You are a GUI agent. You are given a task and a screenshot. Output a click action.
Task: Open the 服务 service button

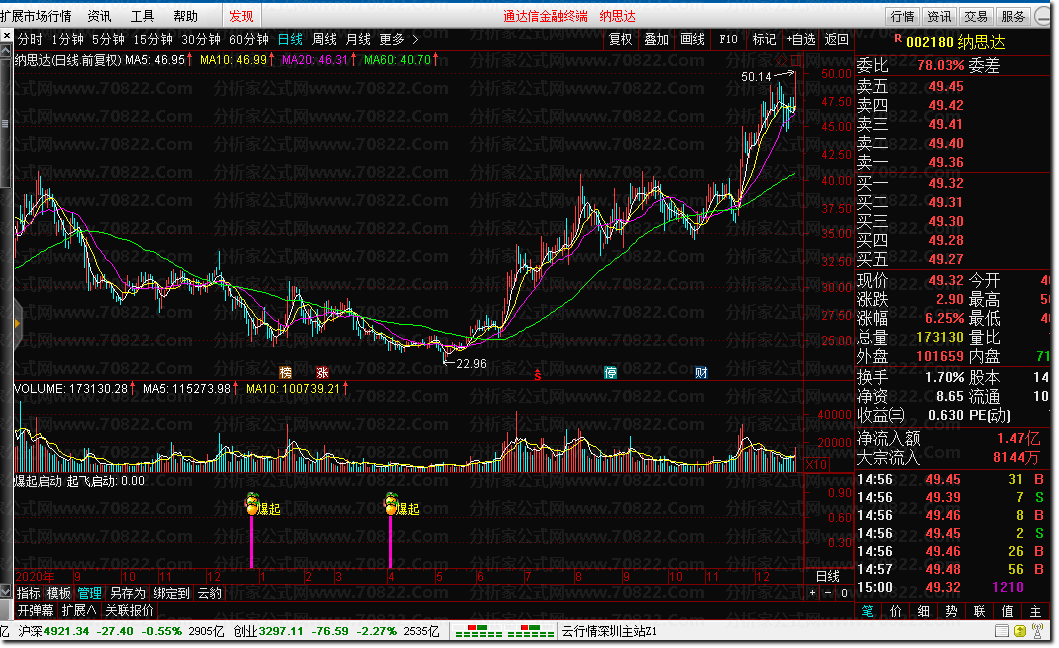coord(1012,16)
